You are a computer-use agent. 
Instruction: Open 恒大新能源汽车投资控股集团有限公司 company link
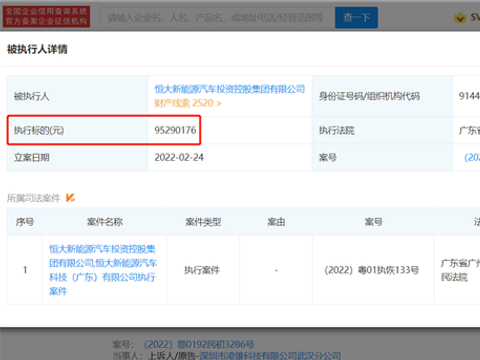pyautogui.click(x=230, y=89)
